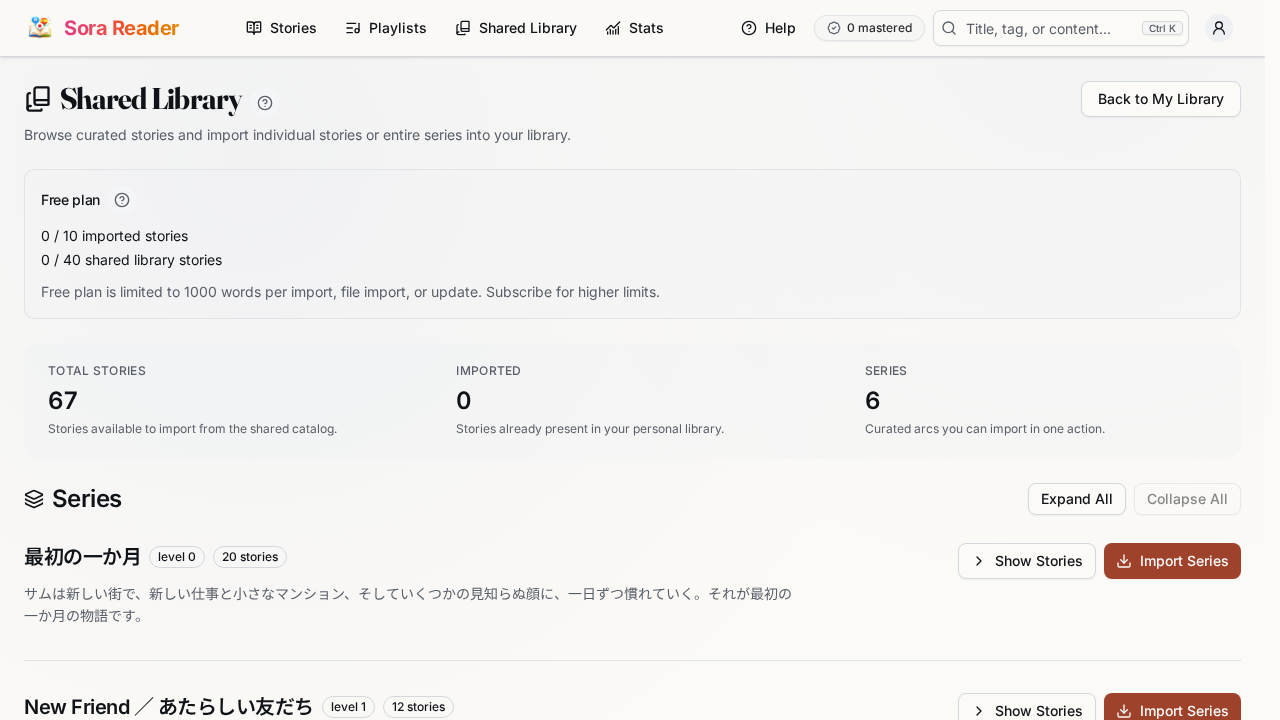Open the Stories menu item
The width and height of the screenshot is (1280, 720).
281,28
